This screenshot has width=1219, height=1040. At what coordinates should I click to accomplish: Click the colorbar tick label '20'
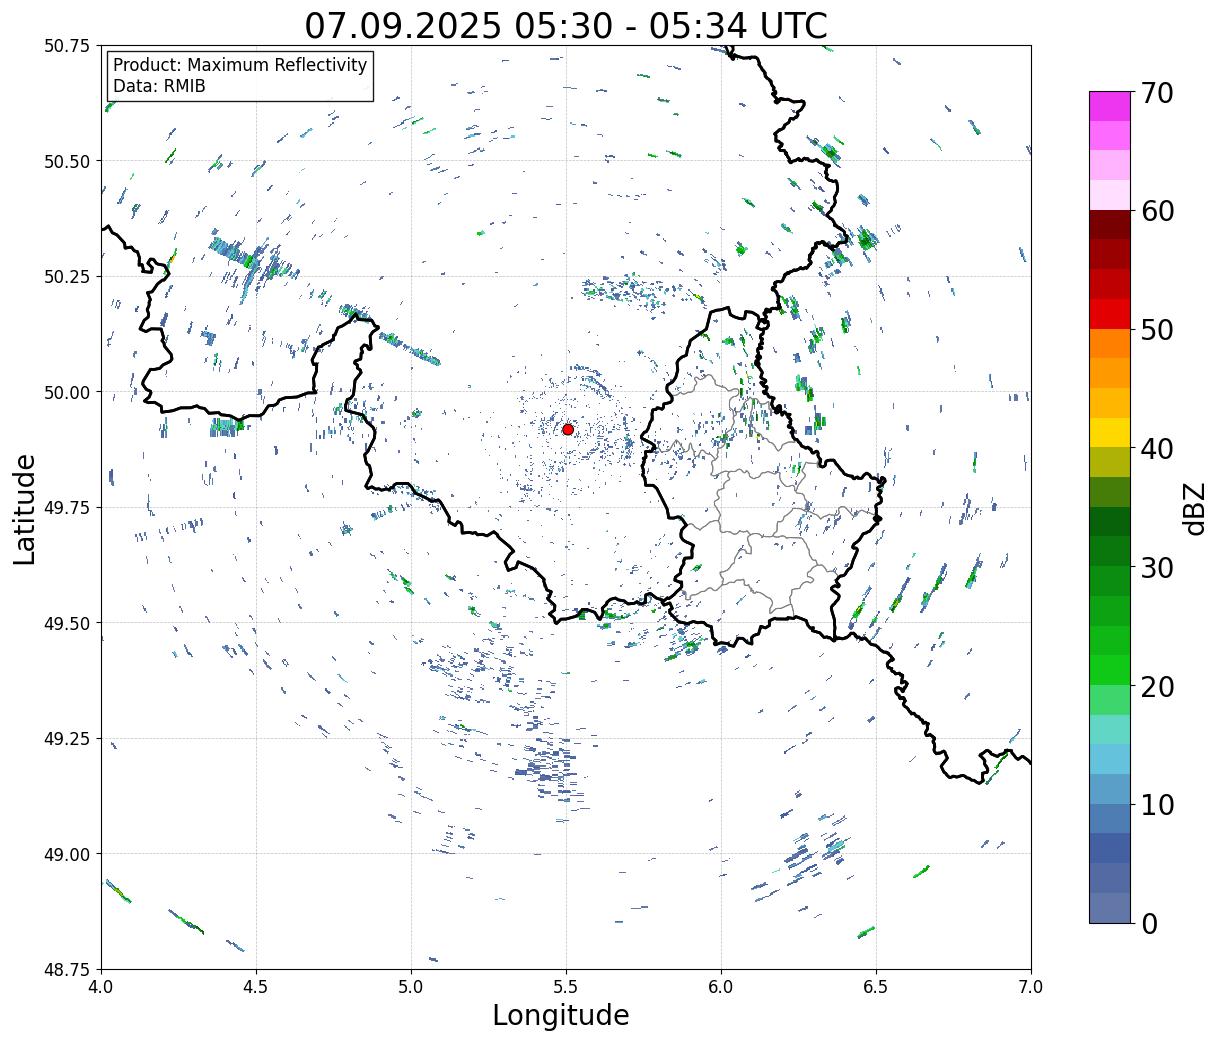click(x=1156, y=686)
